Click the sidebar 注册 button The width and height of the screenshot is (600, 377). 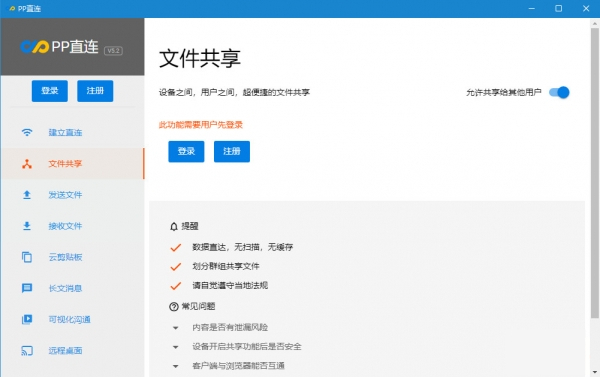pos(95,91)
